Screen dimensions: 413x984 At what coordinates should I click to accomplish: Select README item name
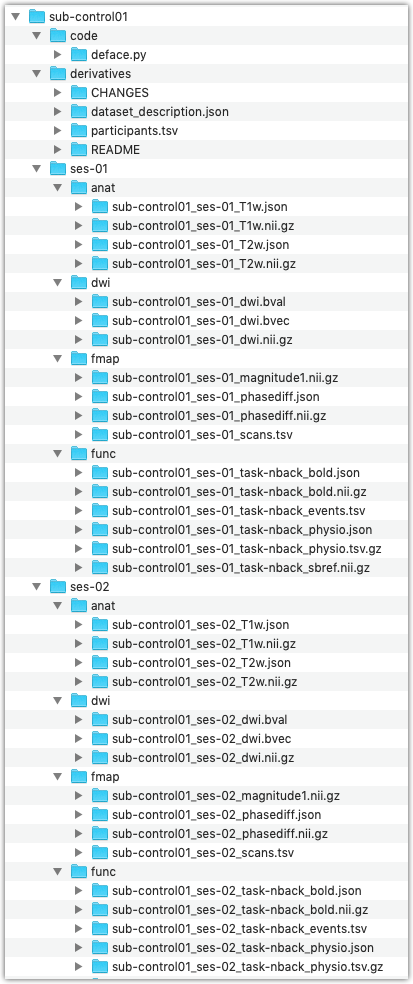pyautogui.click(x=115, y=150)
